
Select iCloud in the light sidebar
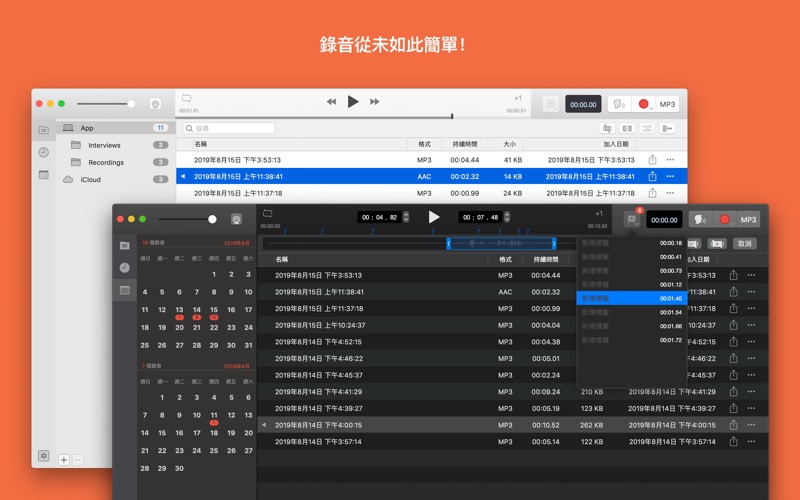[115, 180]
